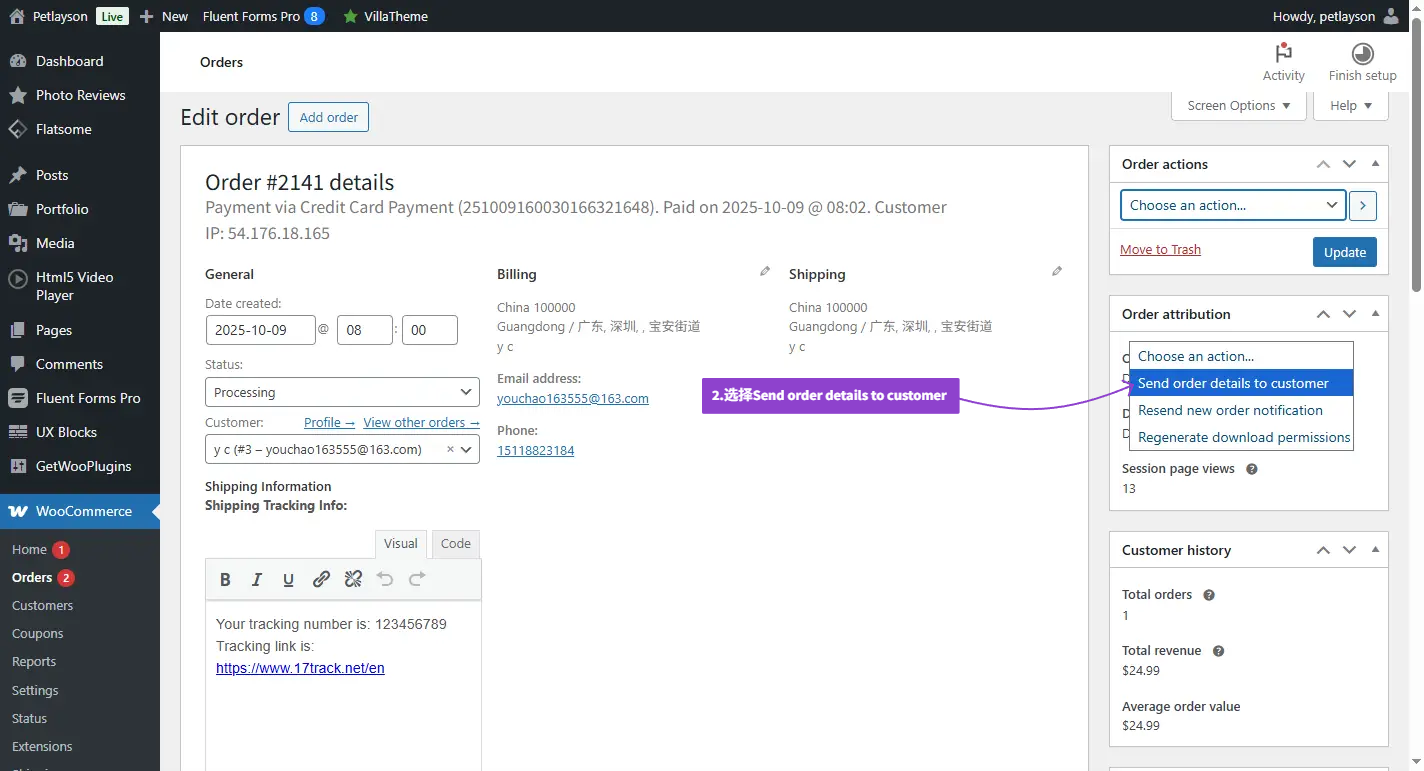
Task: Collapse the Order actions panel
Action: coord(1375,164)
